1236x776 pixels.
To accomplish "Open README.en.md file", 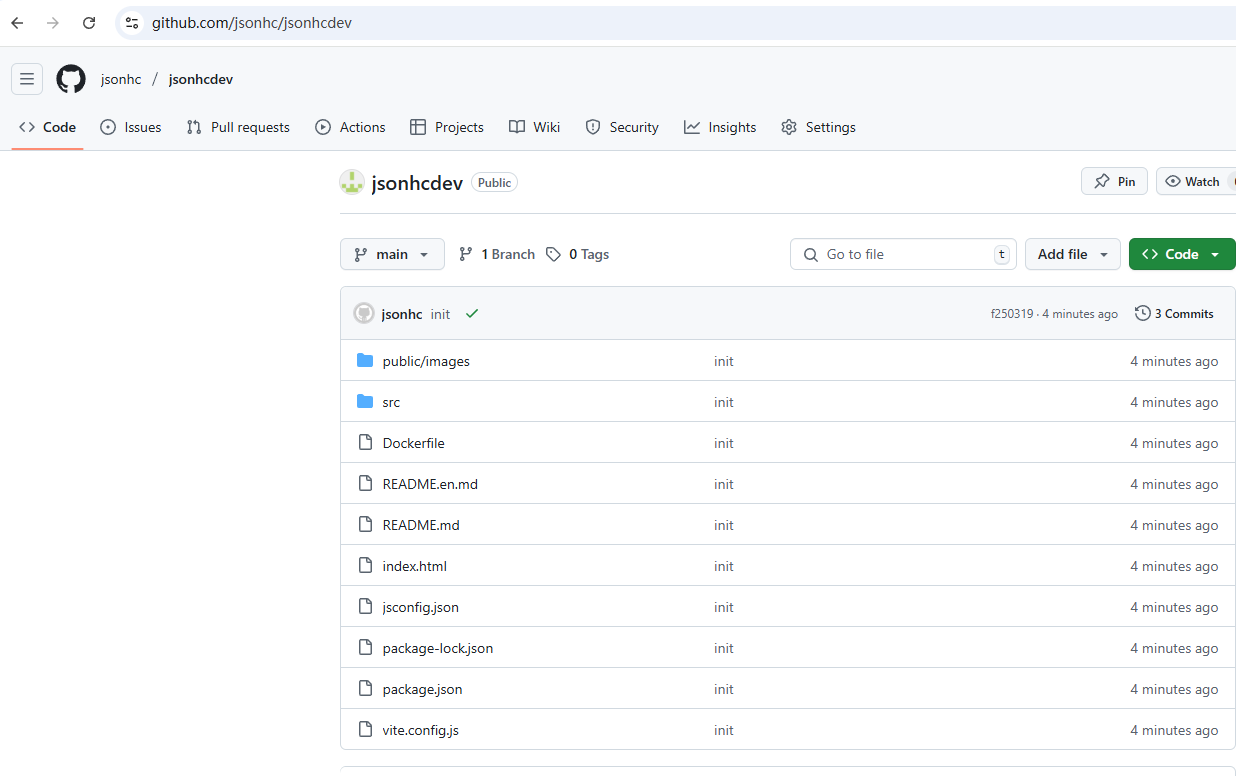I will (x=430, y=484).
